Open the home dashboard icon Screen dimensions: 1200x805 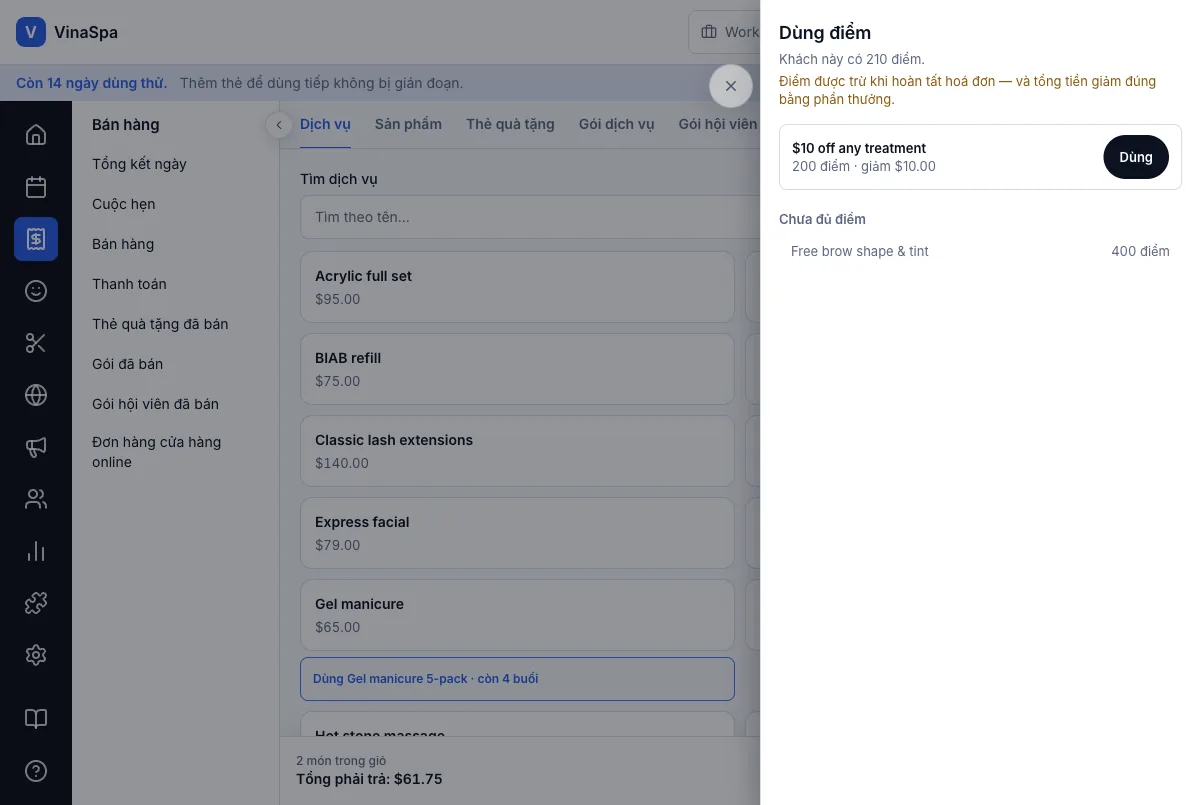36,135
